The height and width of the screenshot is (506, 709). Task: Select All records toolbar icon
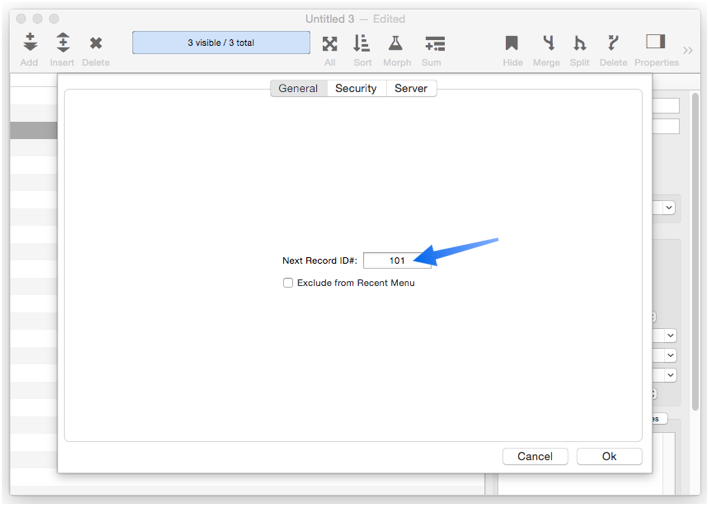[x=330, y=44]
